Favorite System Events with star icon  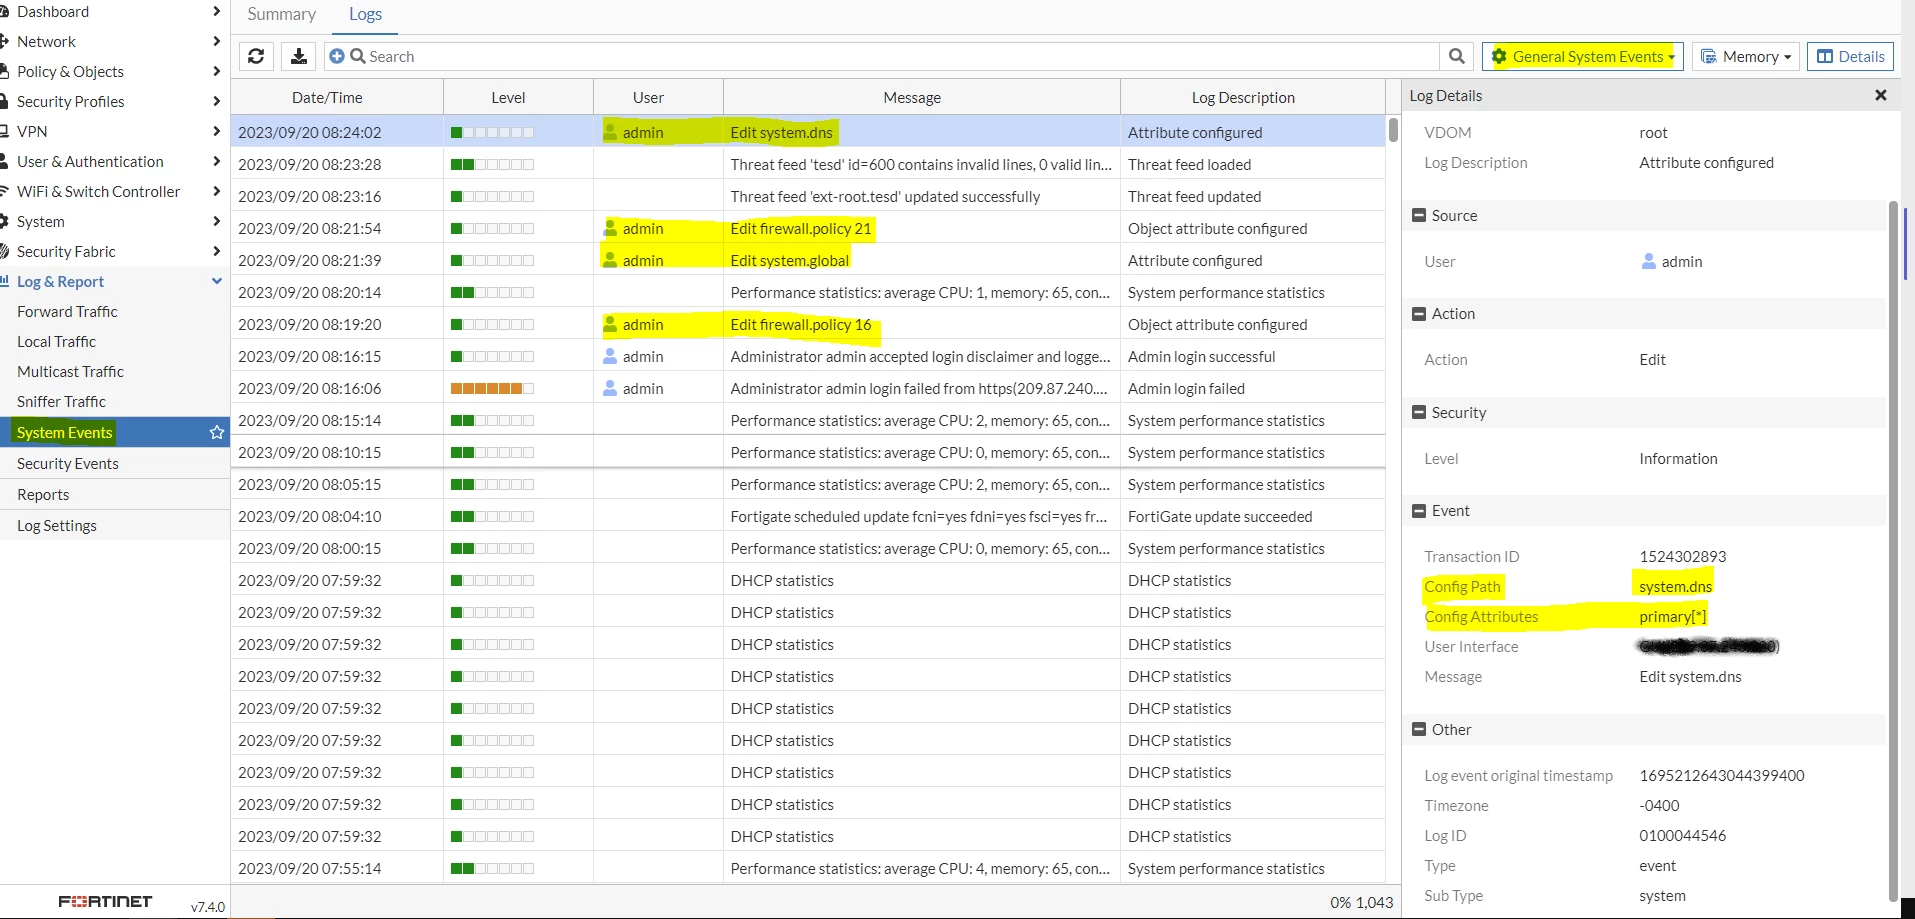tap(216, 432)
